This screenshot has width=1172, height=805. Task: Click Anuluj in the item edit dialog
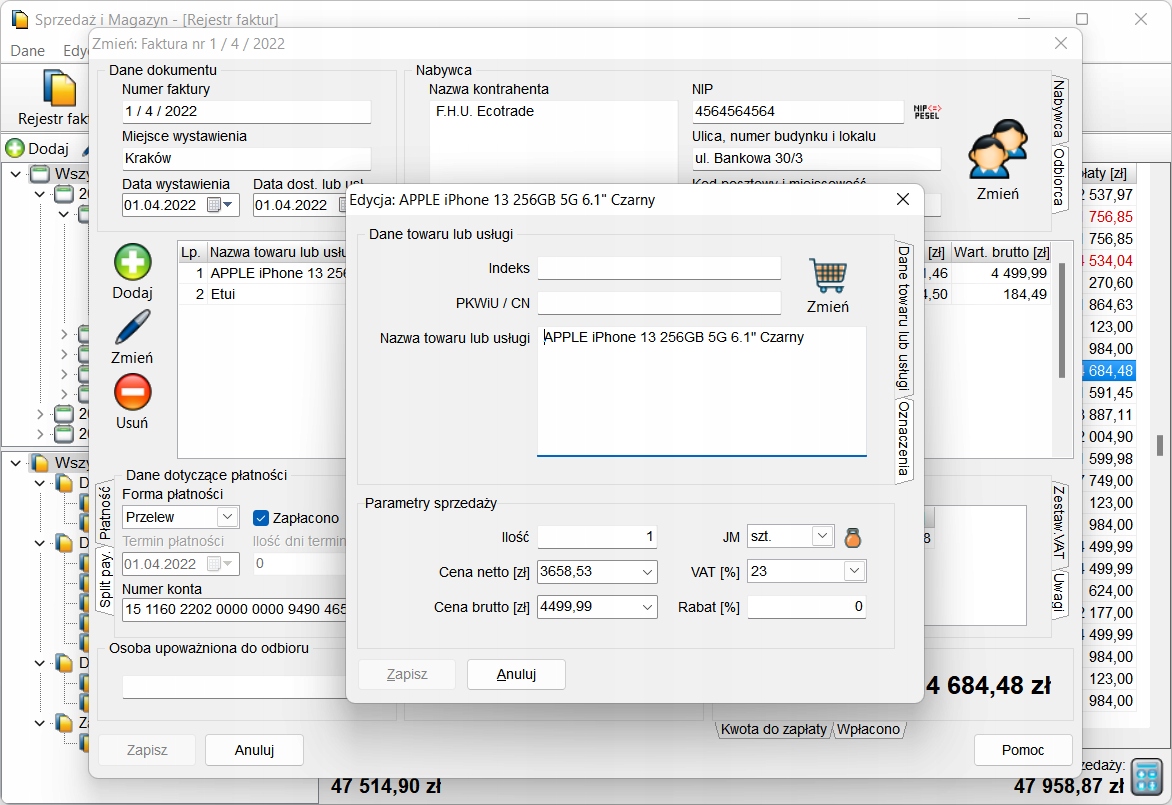tap(516, 674)
